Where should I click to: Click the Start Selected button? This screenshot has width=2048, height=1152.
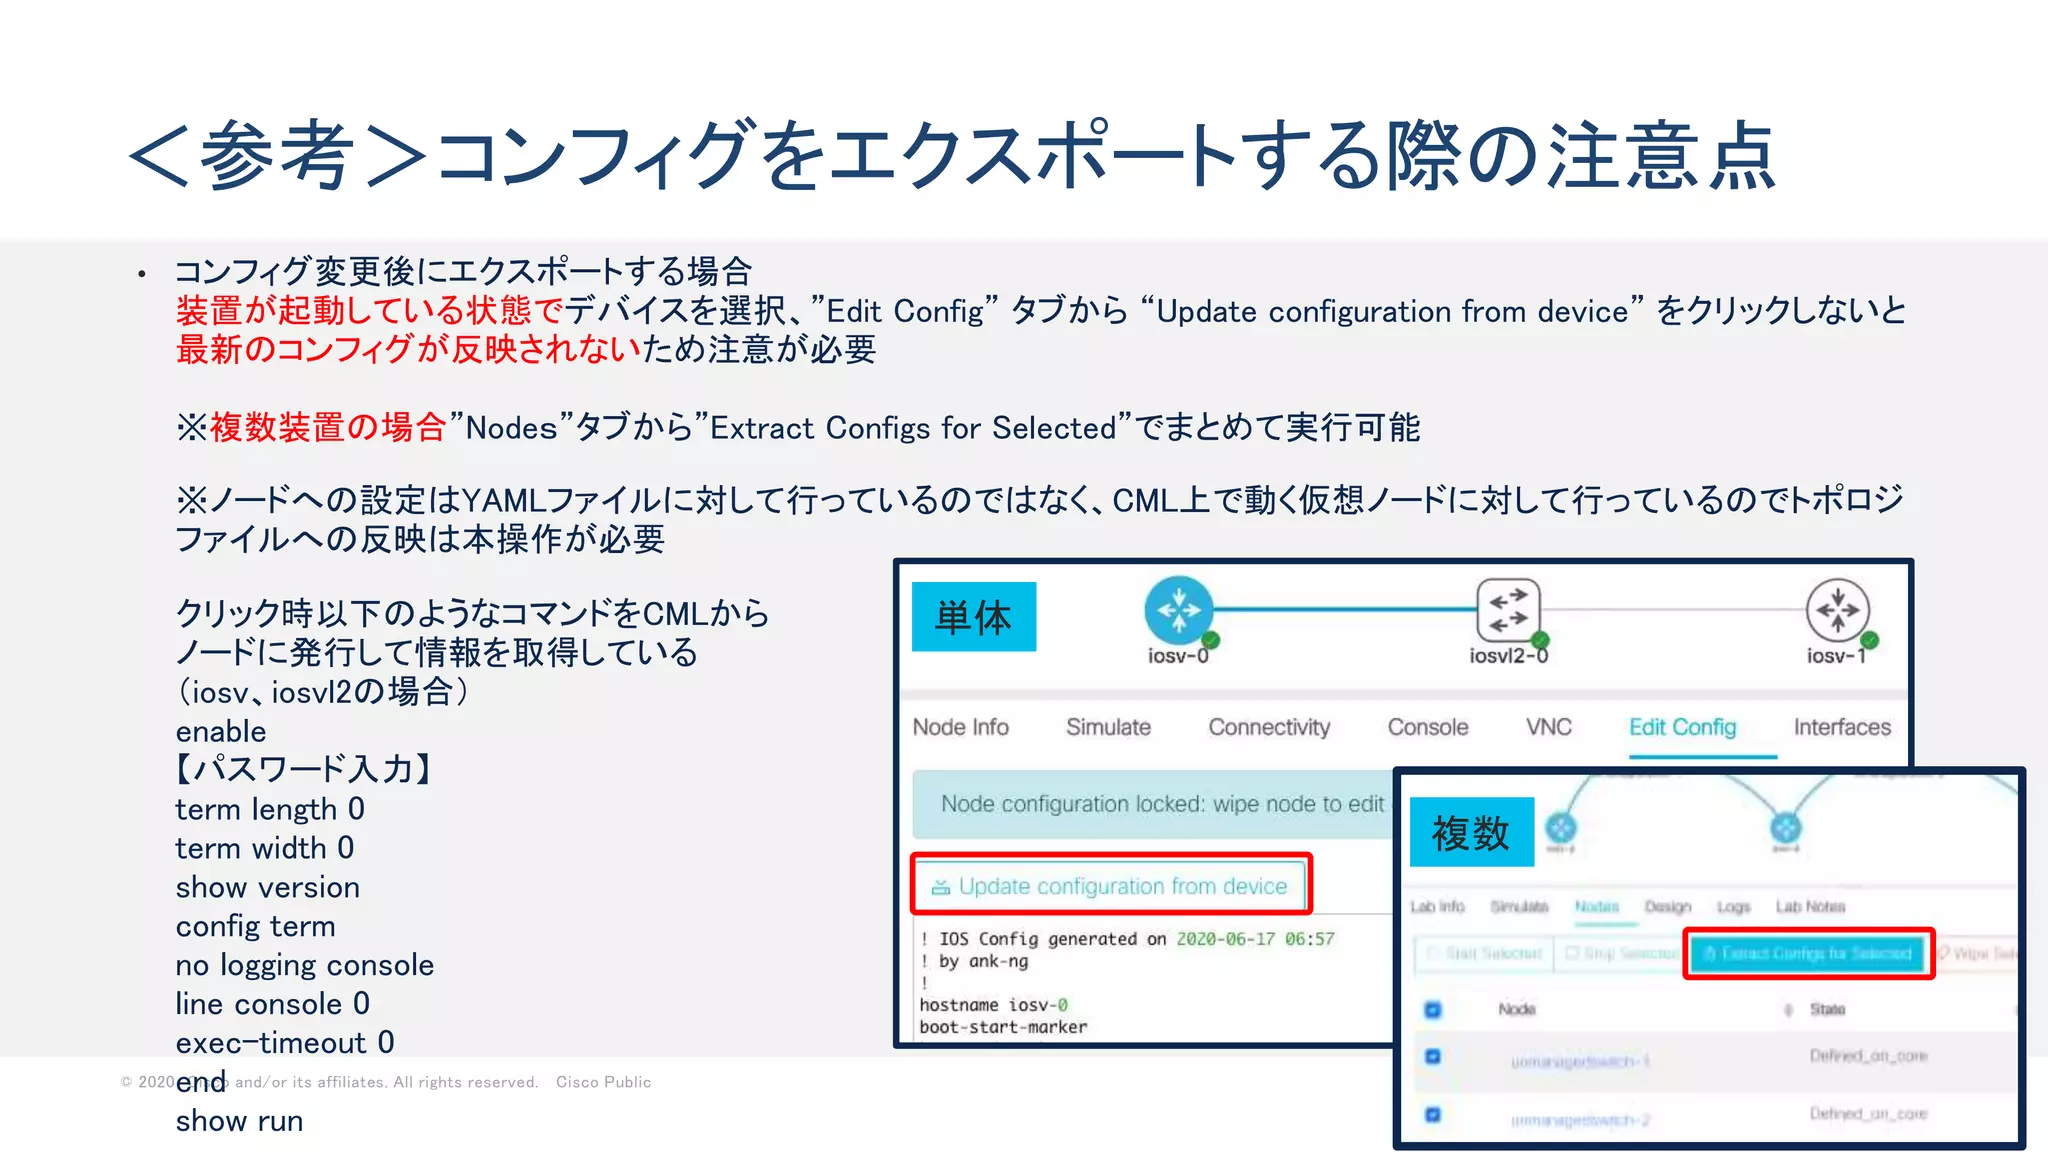pyautogui.click(x=1485, y=953)
